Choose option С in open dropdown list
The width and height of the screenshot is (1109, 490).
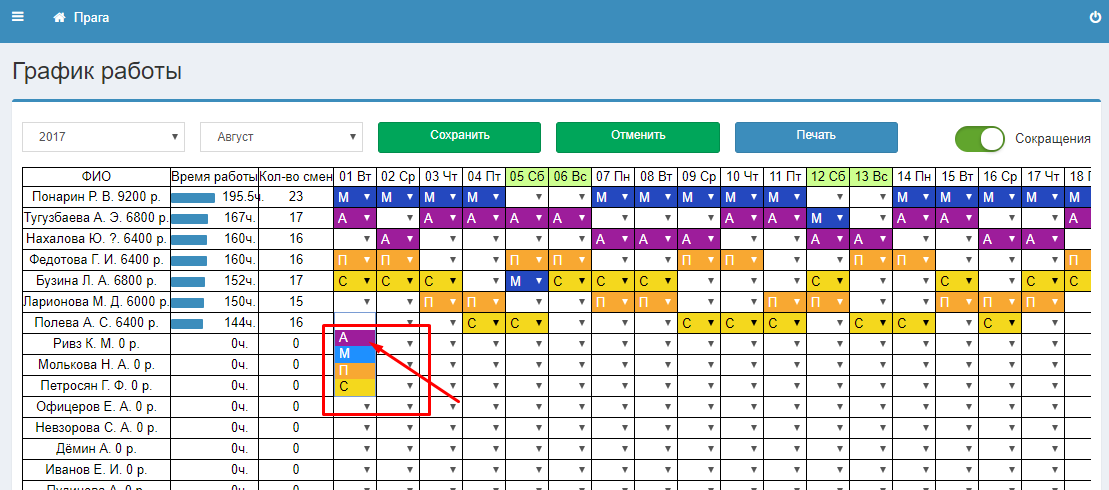click(354, 386)
